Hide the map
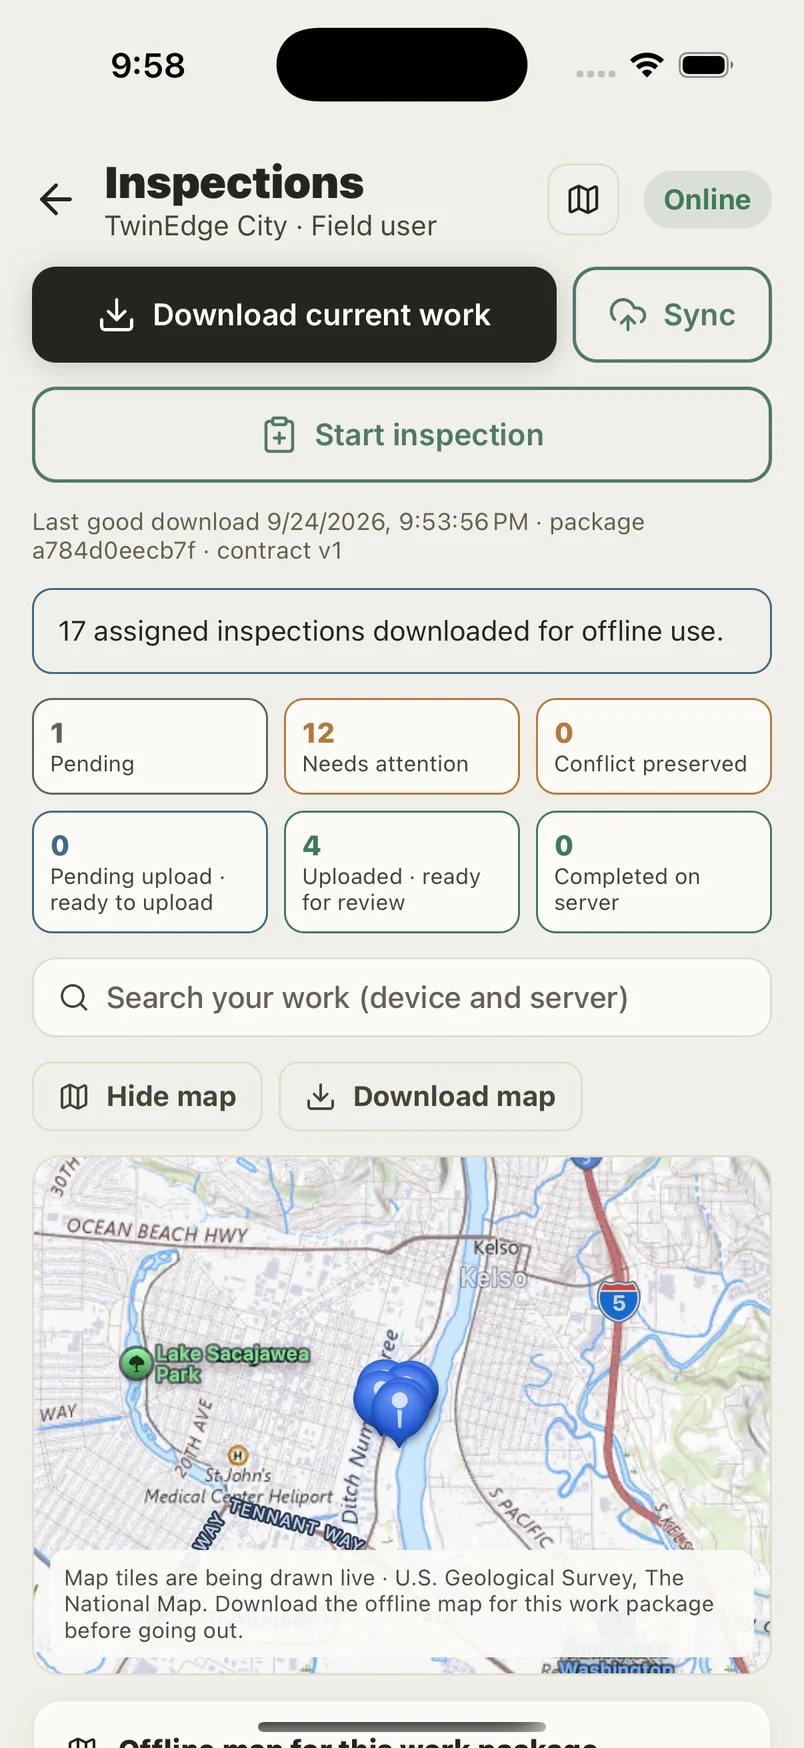The height and width of the screenshot is (1748, 804). (148, 1096)
